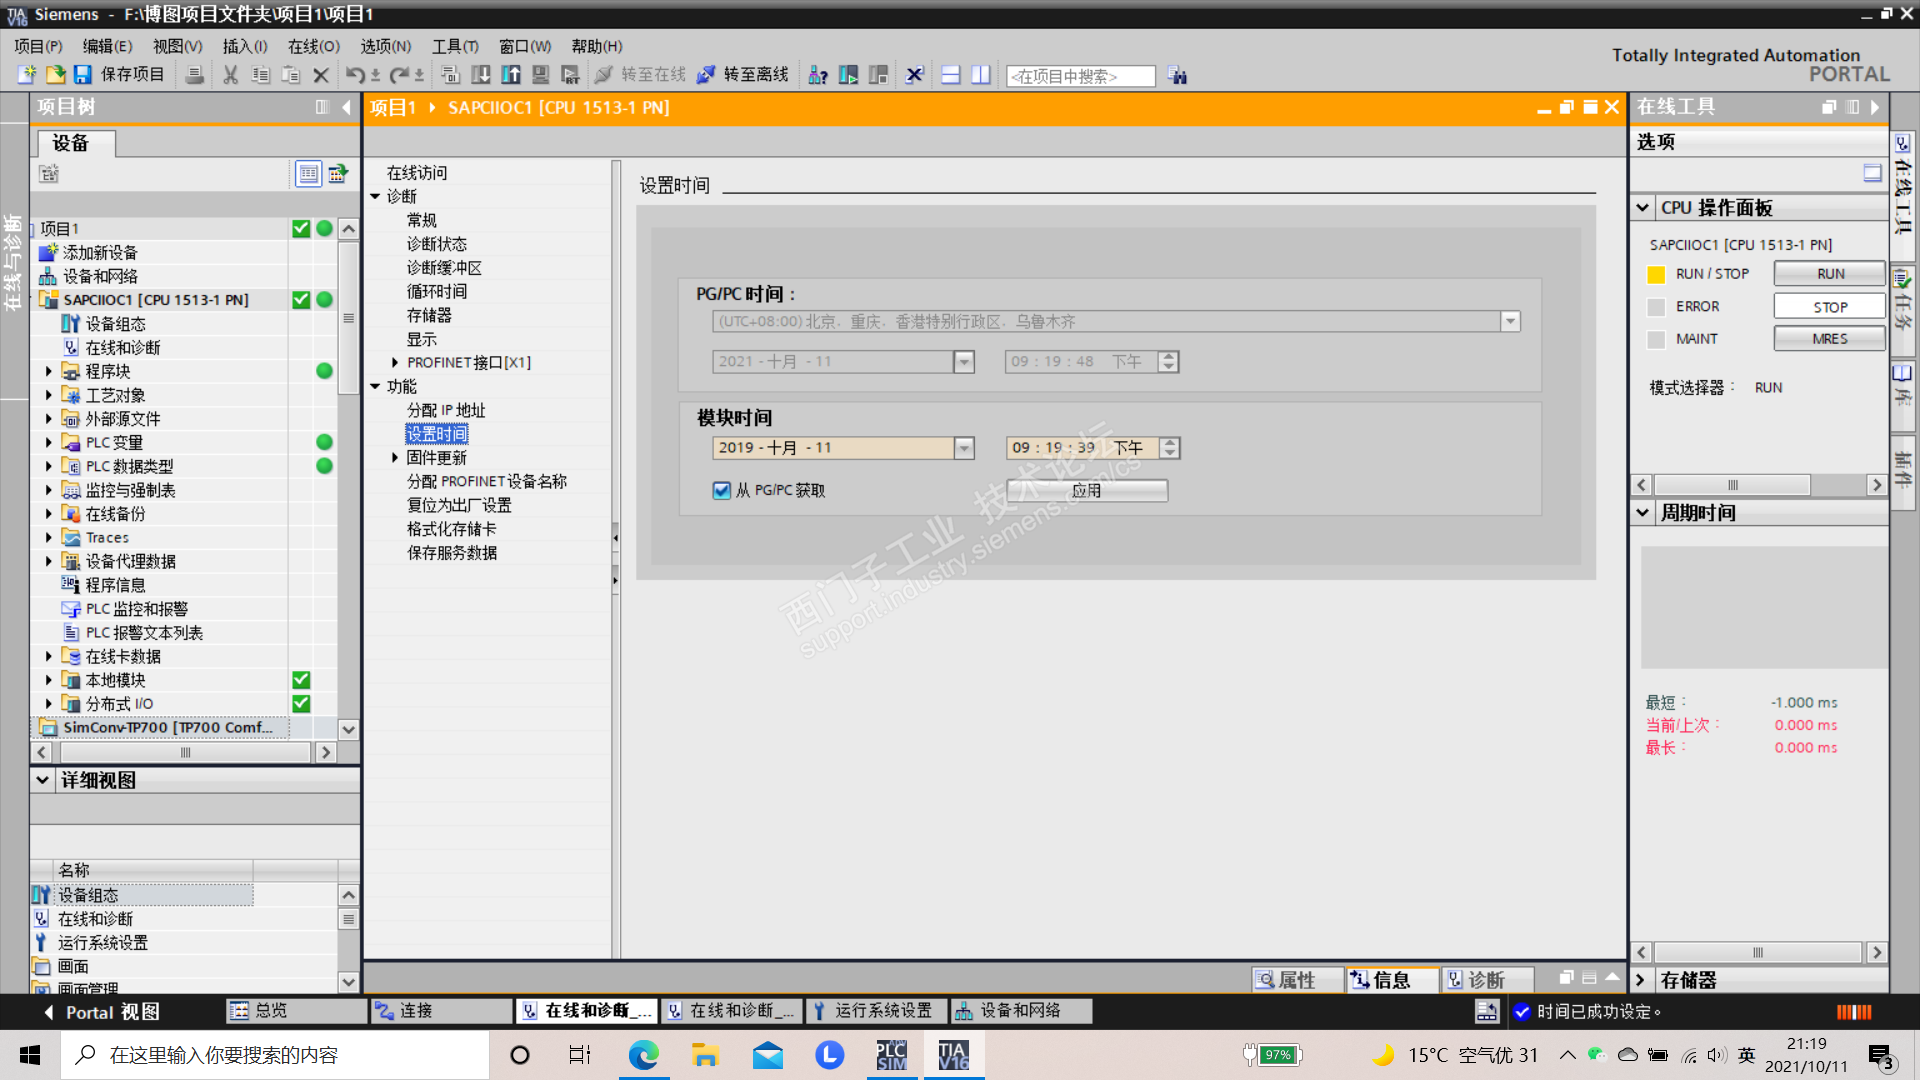Image resolution: width=1920 pixels, height=1080 pixels.
Task: Open PLCSIM from Windows taskbar
Action: (x=890, y=1055)
